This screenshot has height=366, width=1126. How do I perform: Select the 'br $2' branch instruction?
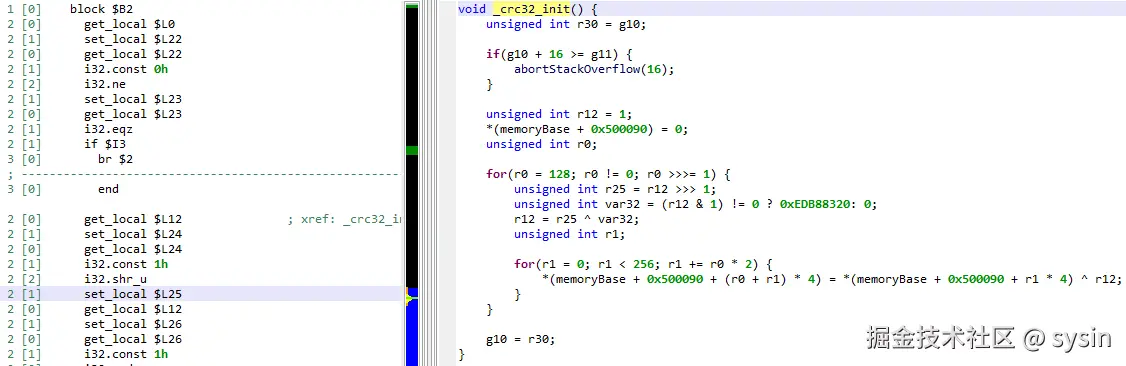click(x=116, y=159)
